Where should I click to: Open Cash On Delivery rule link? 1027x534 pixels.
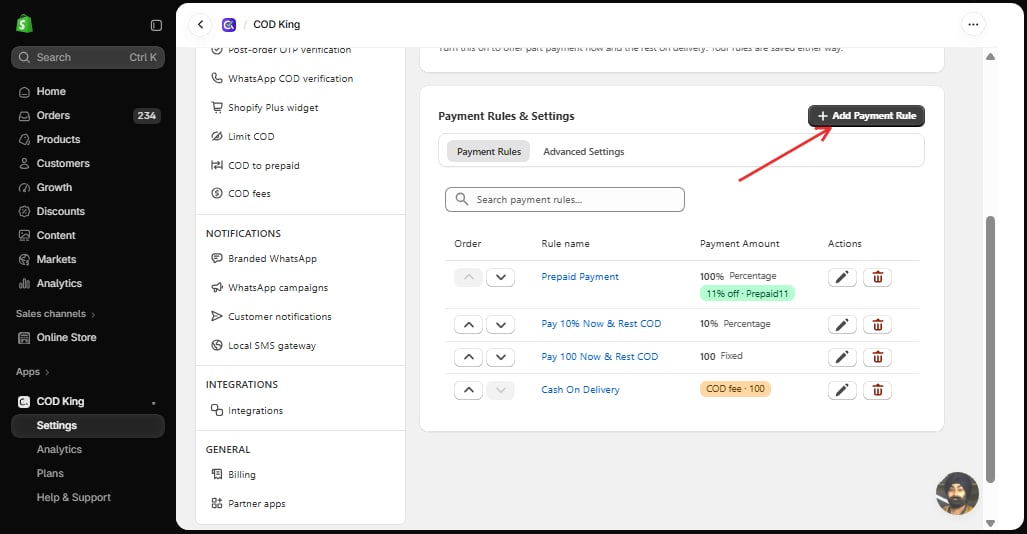(x=580, y=389)
